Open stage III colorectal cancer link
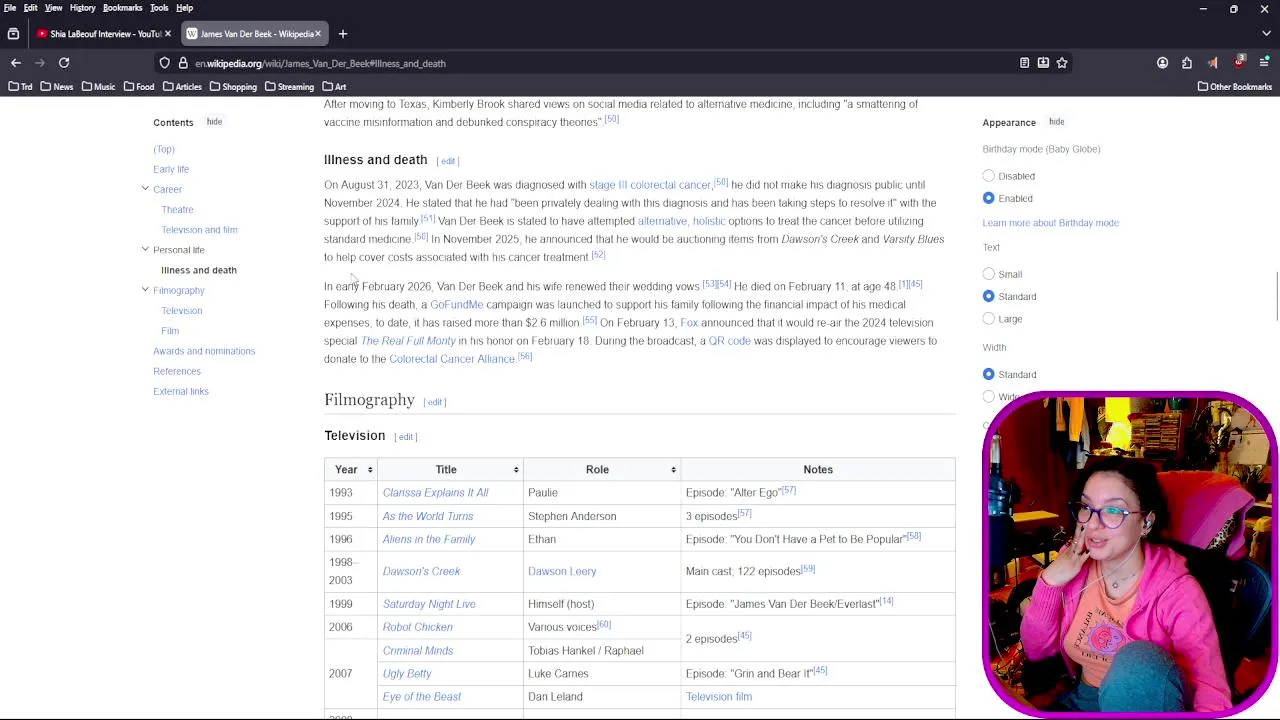 point(650,185)
